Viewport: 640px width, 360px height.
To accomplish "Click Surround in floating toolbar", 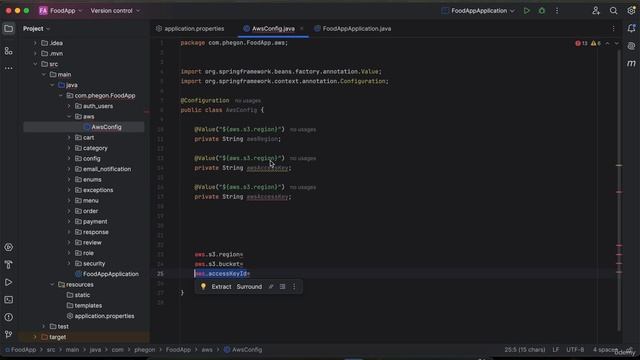I will point(249,287).
